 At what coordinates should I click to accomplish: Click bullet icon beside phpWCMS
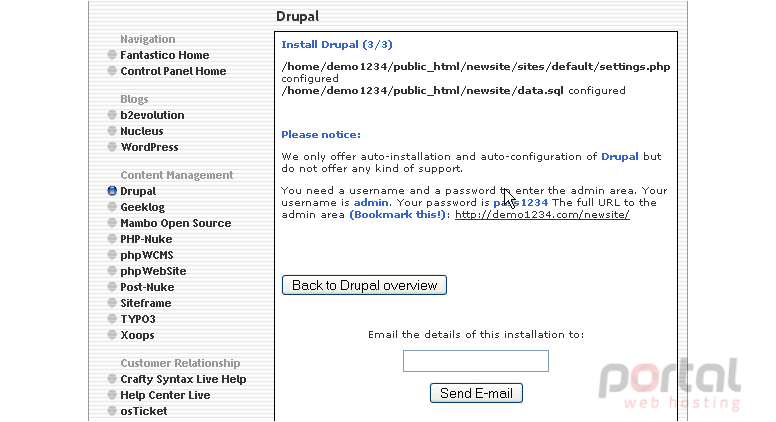coord(112,255)
